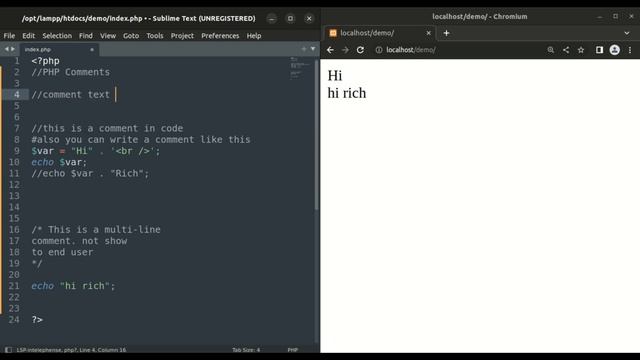This screenshot has height=360, width=640.
Task: Open a new Chromium tab
Action: (x=446, y=33)
